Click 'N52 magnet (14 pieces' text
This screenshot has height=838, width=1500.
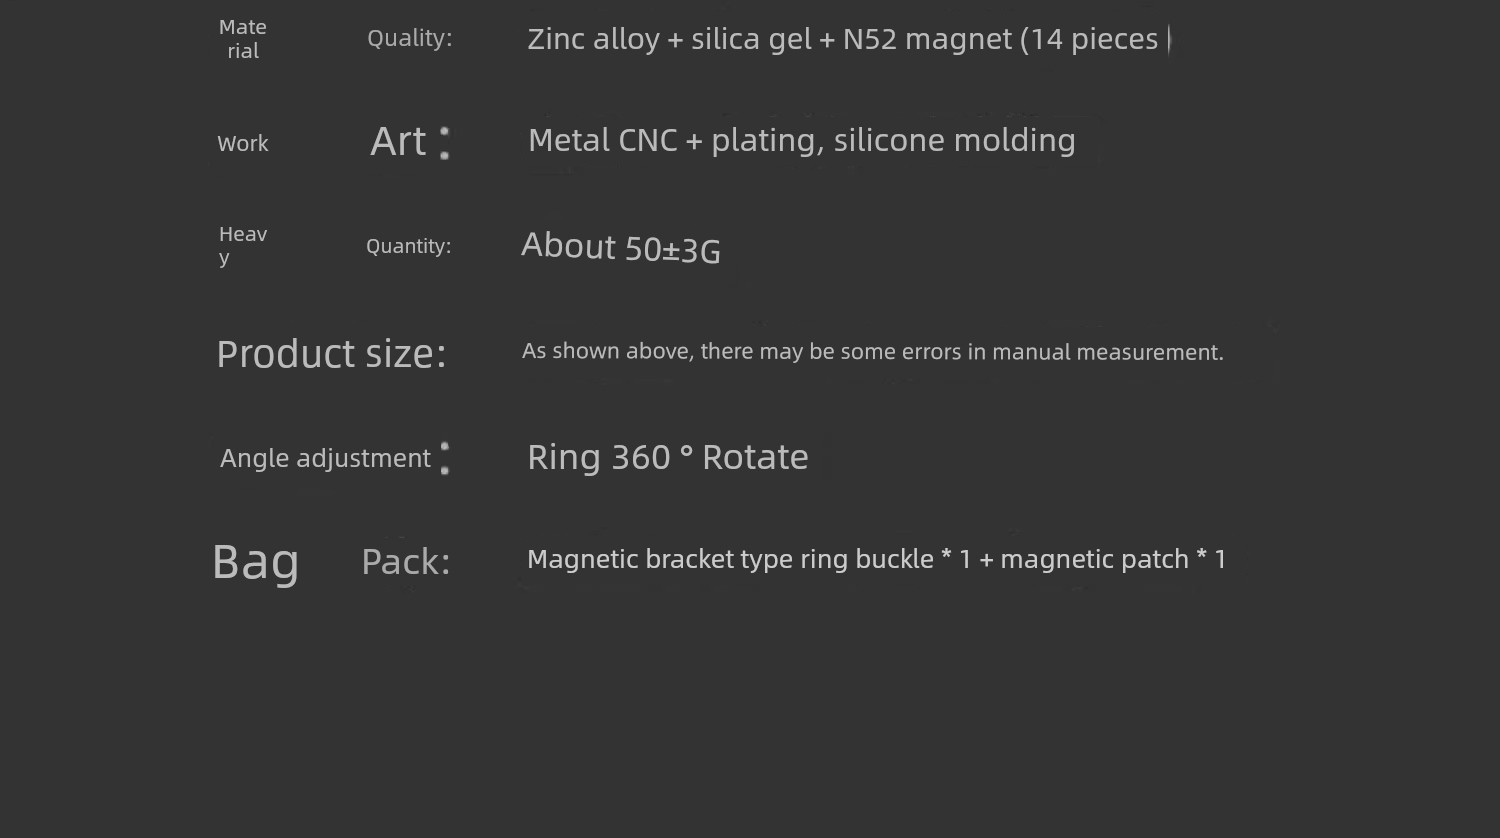pos(1000,39)
